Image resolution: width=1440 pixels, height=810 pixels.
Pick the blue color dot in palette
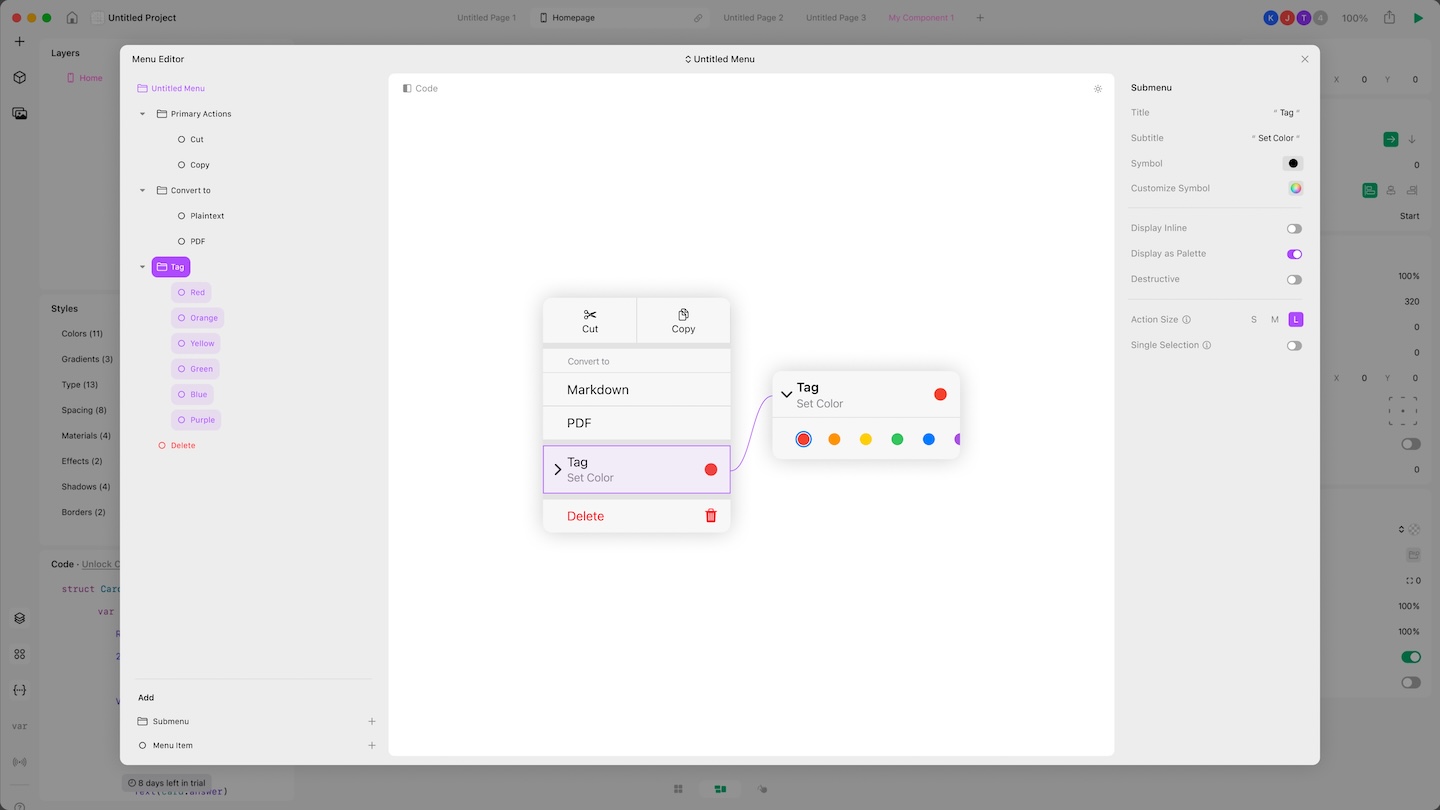[929, 439]
